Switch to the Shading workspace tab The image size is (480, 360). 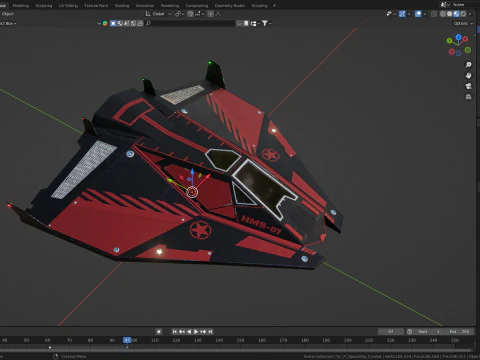pos(122,5)
